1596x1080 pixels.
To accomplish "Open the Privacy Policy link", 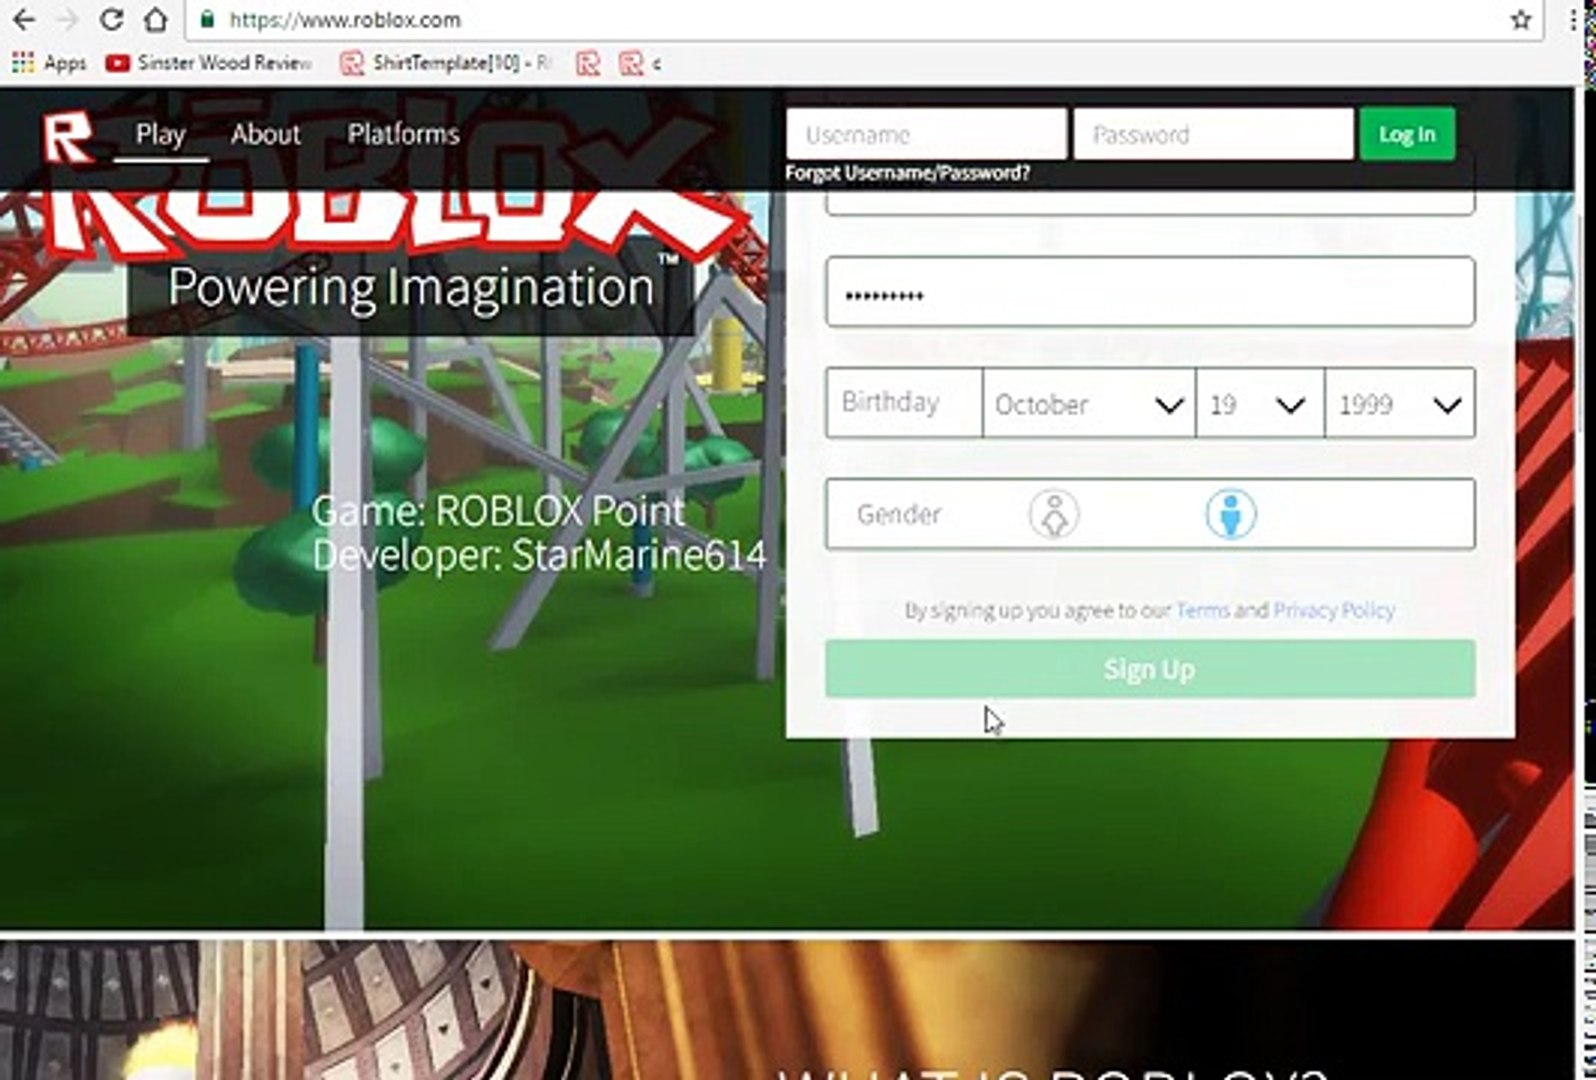I will point(1334,610).
